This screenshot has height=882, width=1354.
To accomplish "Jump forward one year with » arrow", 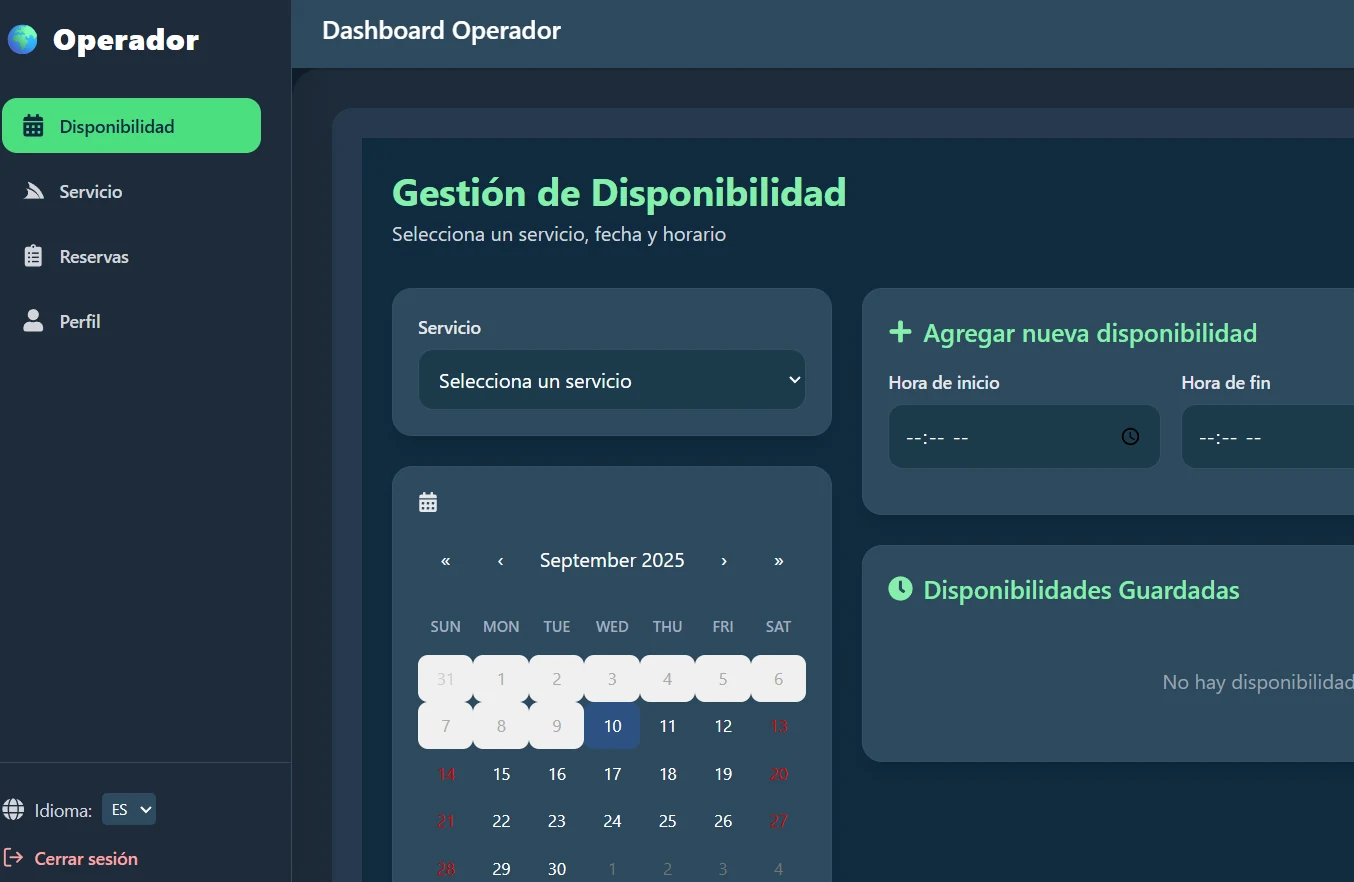I will [x=779, y=561].
